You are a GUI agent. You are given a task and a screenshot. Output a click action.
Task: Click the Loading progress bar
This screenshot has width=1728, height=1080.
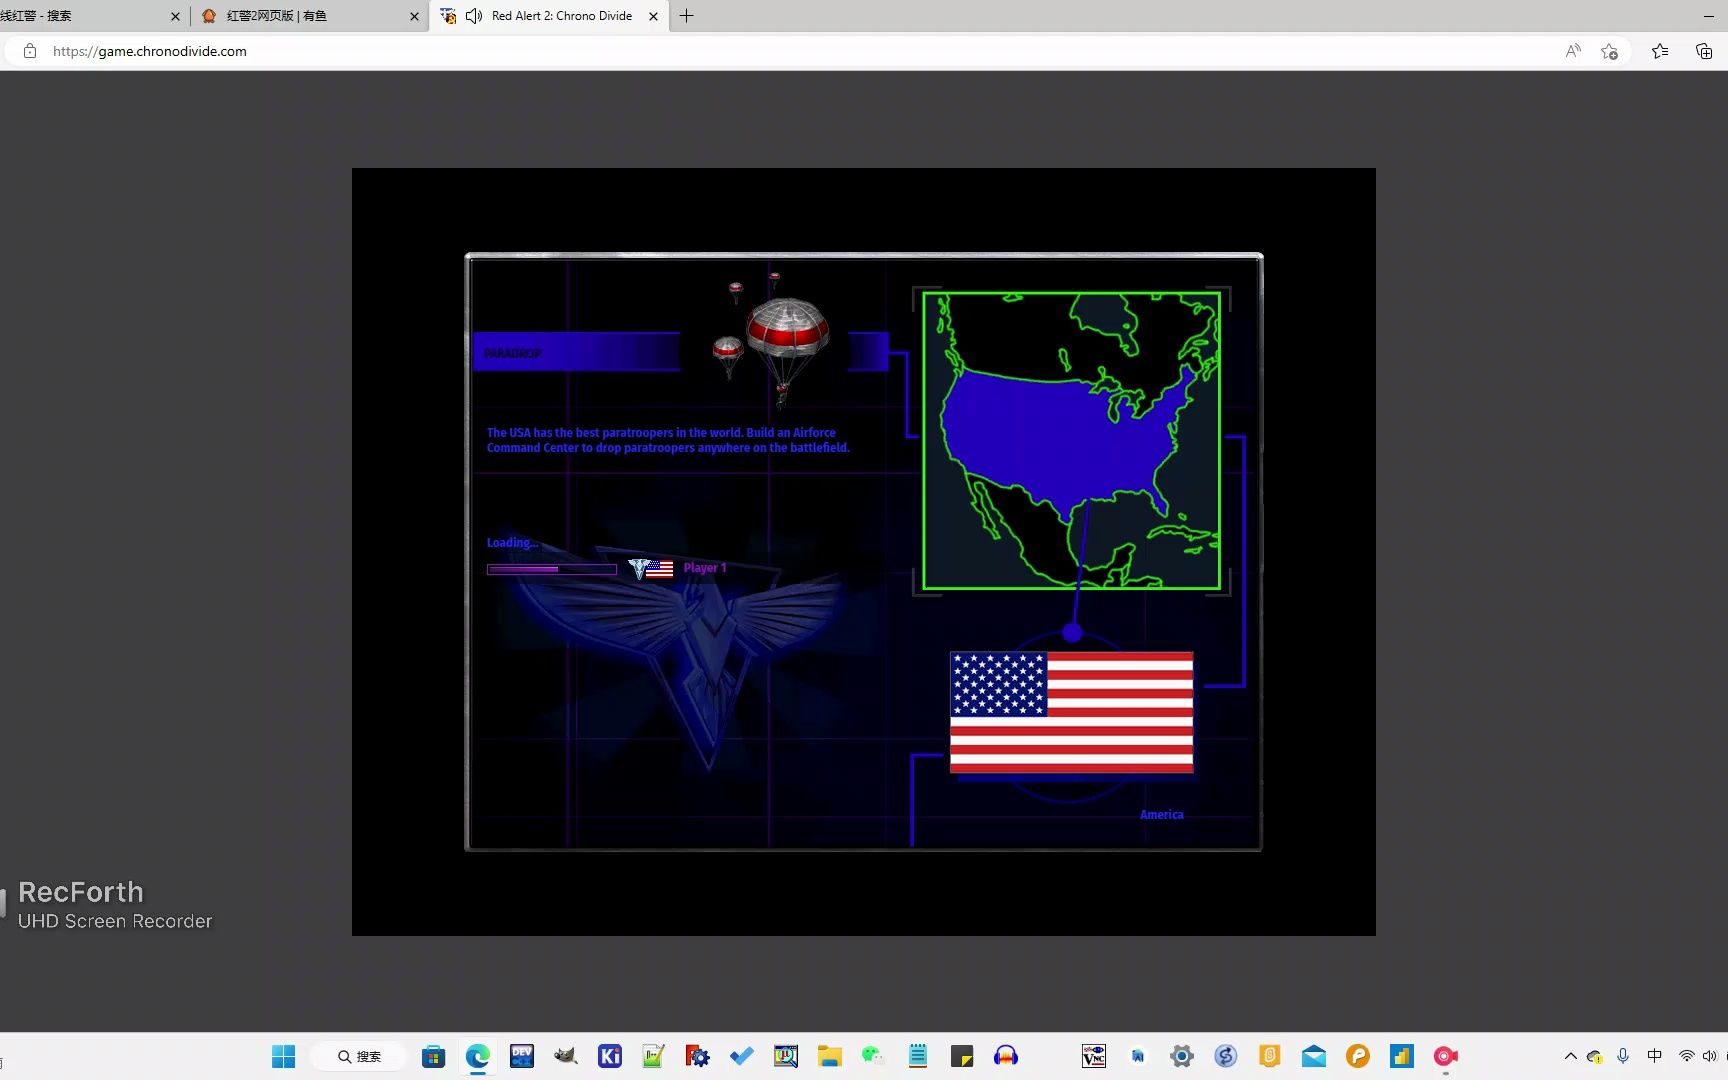[x=552, y=569]
